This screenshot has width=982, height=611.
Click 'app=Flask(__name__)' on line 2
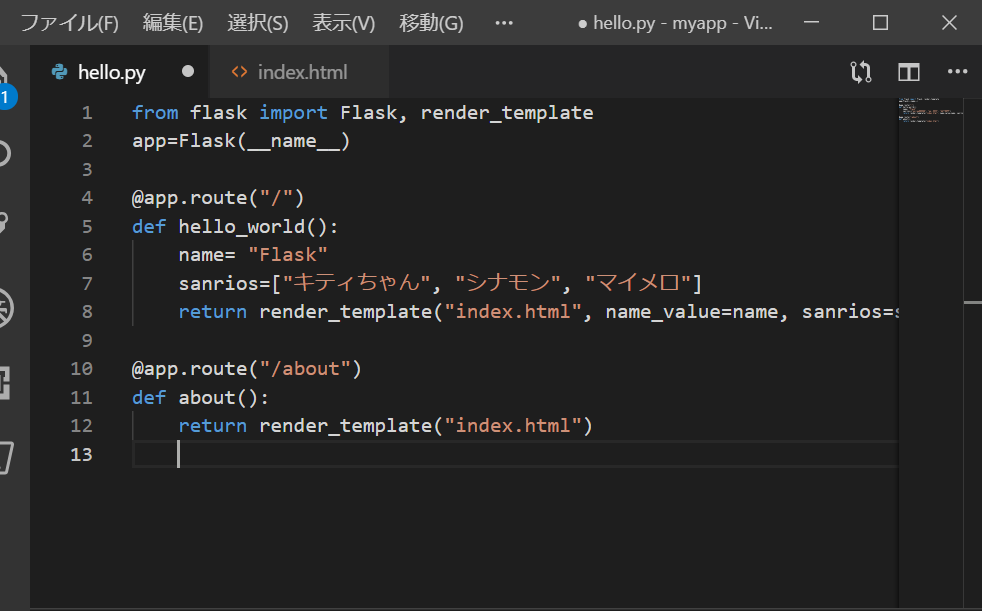[241, 141]
